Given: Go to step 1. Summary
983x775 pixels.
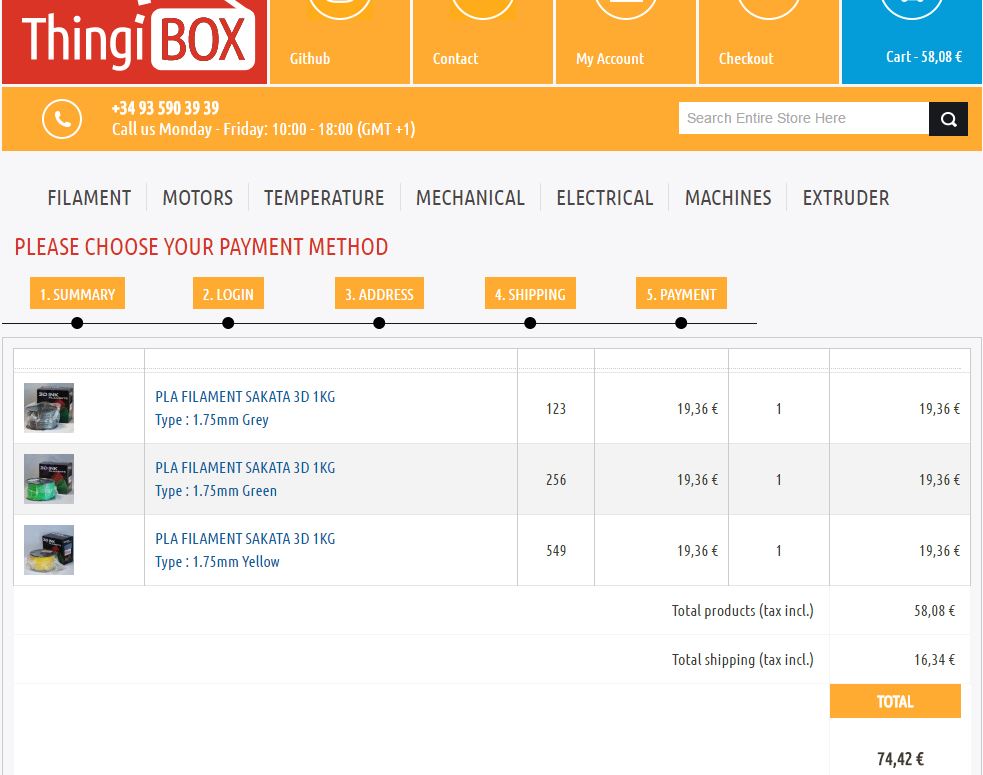Looking at the screenshot, I should click(x=77, y=293).
